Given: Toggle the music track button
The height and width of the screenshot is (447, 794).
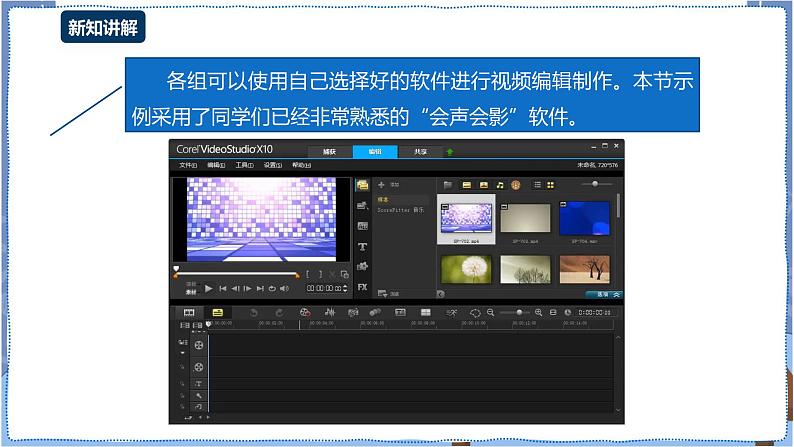Looking at the screenshot, I should (x=198, y=407).
